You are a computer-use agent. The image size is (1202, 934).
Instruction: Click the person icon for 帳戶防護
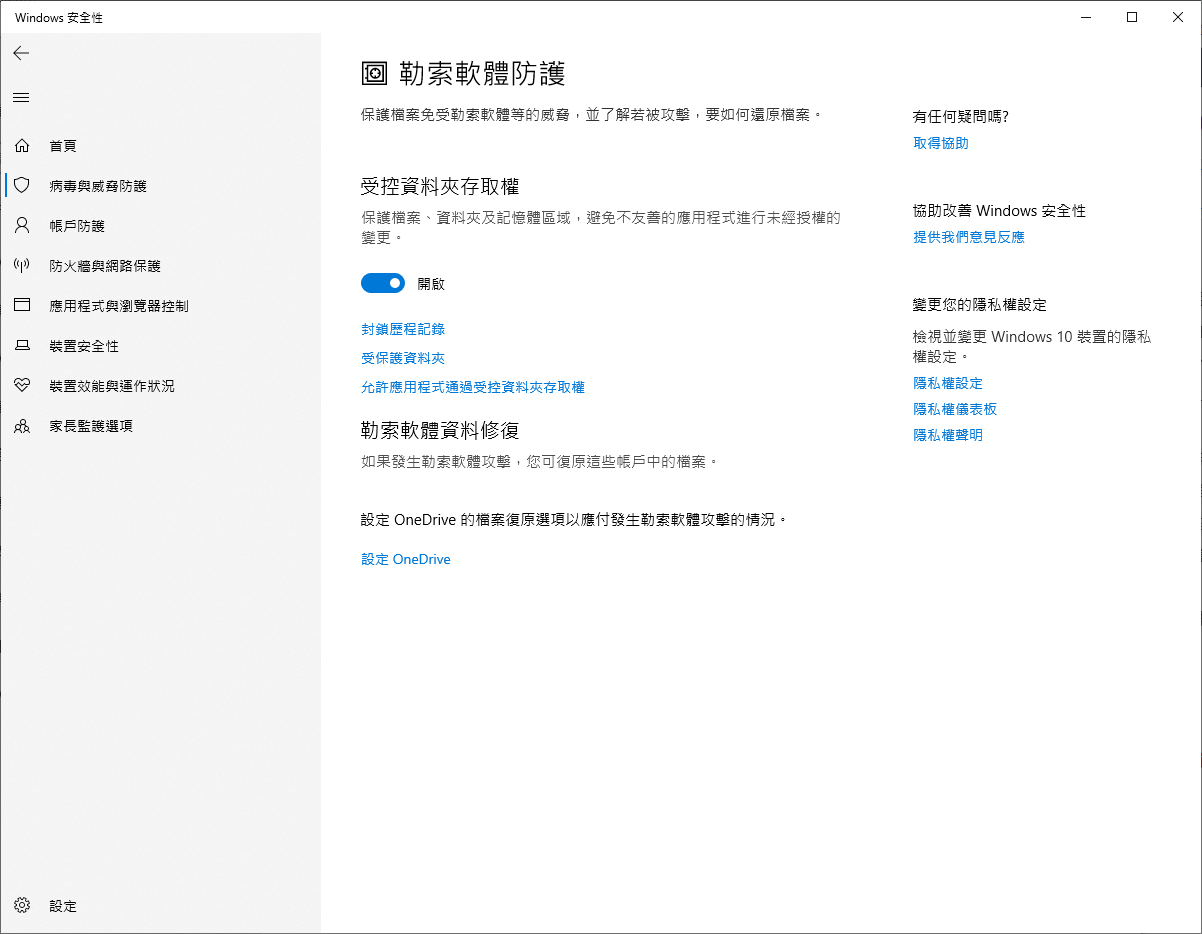pos(22,226)
